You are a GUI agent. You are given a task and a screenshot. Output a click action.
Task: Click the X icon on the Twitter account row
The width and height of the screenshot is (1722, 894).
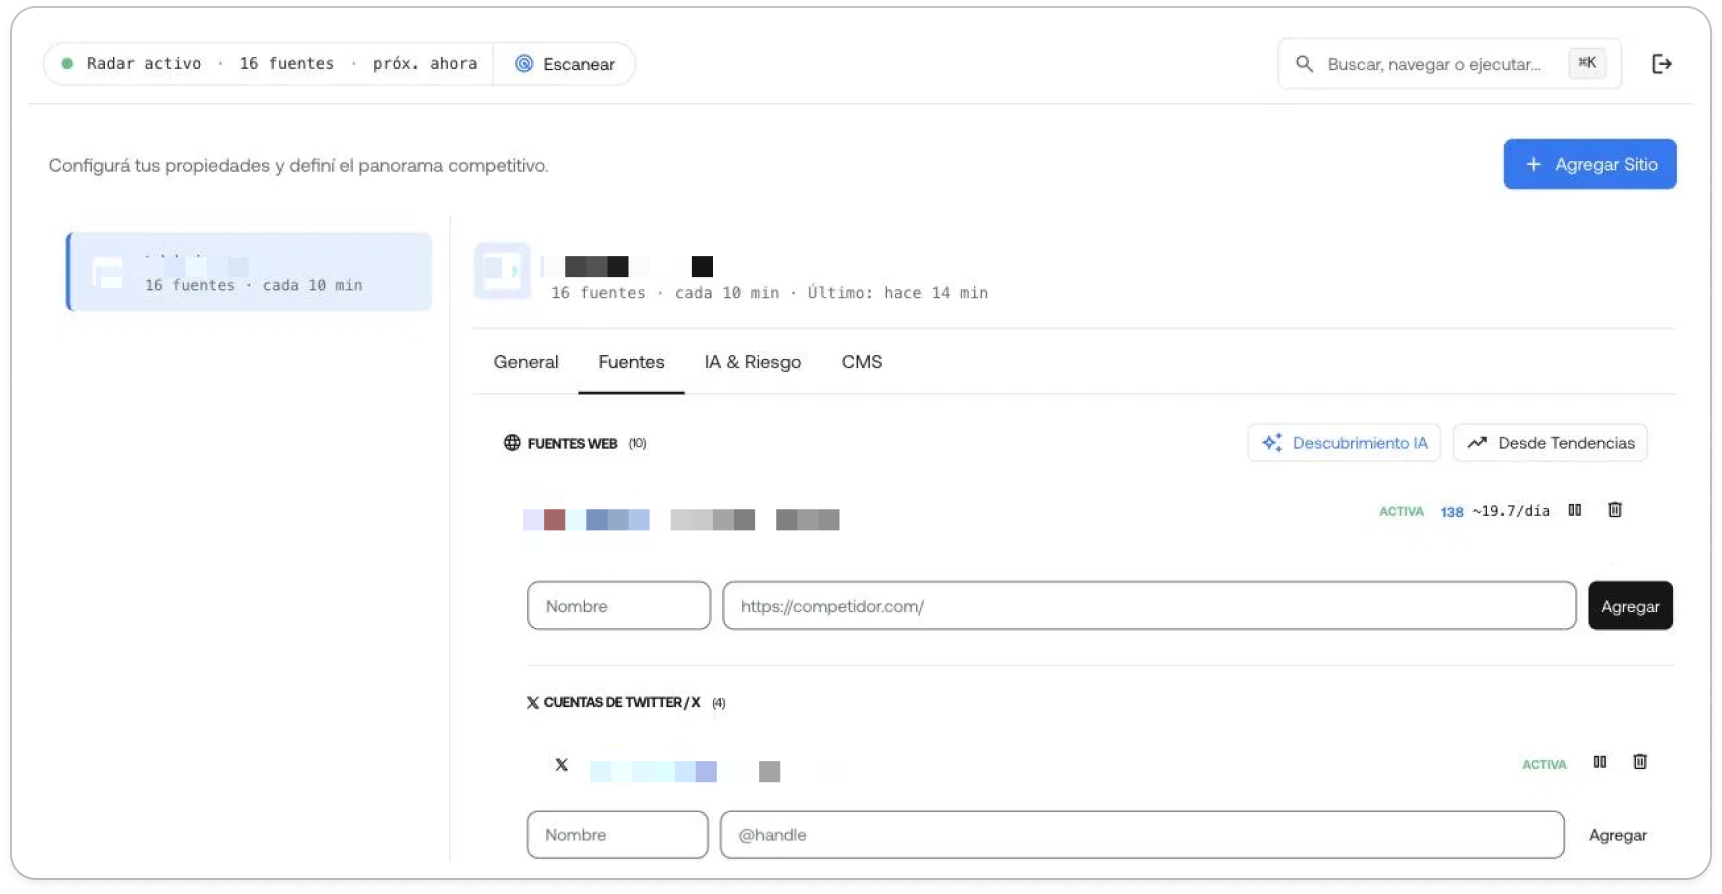coord(562,765)
